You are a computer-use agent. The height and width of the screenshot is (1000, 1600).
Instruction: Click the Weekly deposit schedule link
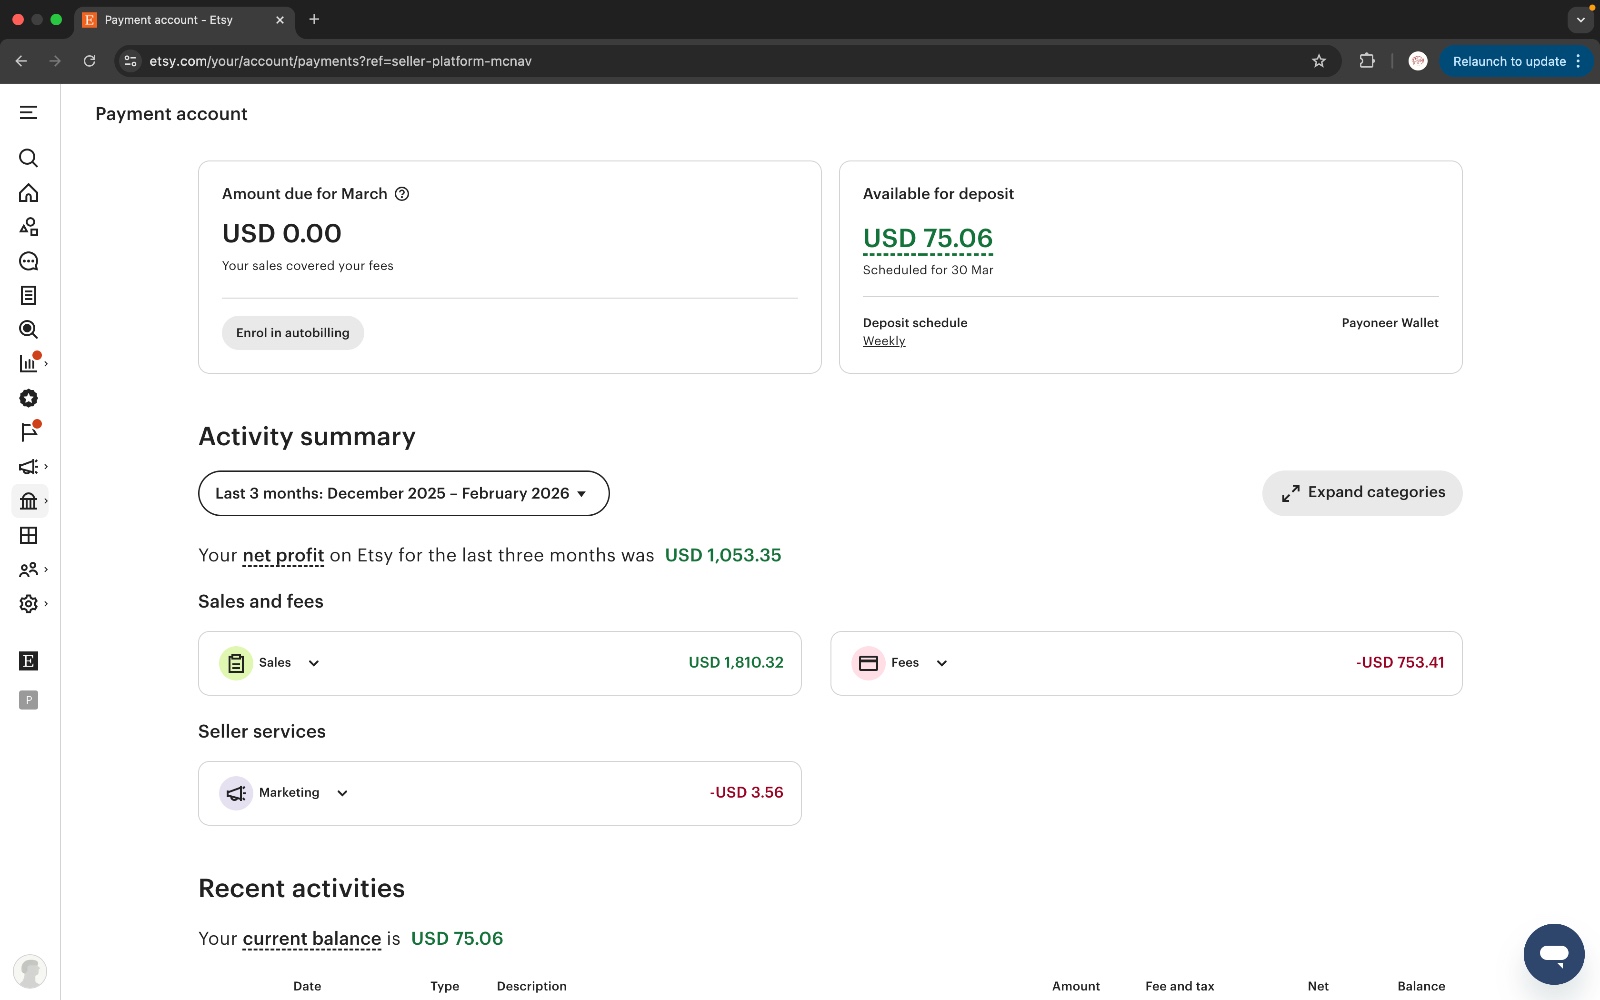pyautogui.click(x=884, y=341)
